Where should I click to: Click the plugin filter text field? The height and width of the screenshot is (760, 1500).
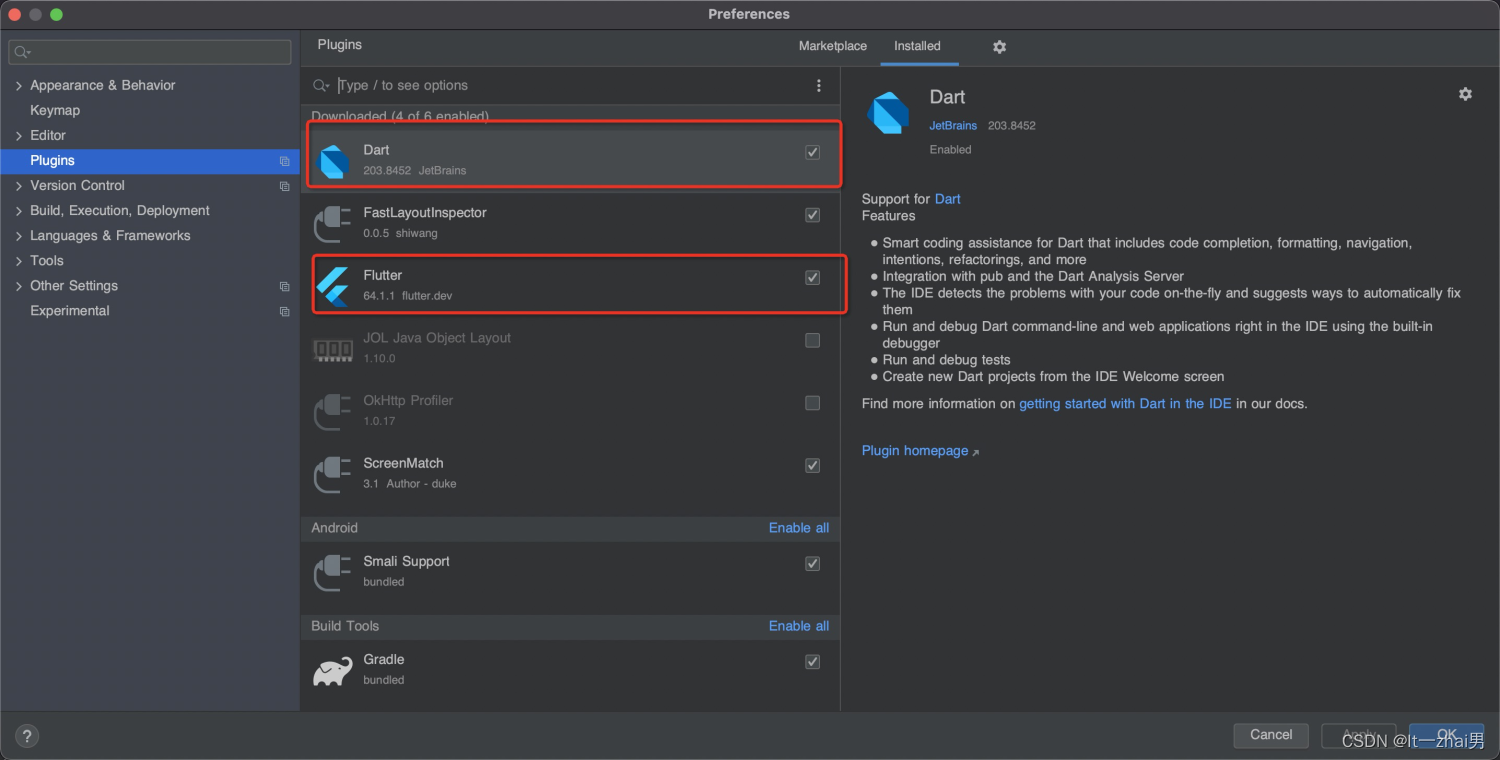[570, 86]
